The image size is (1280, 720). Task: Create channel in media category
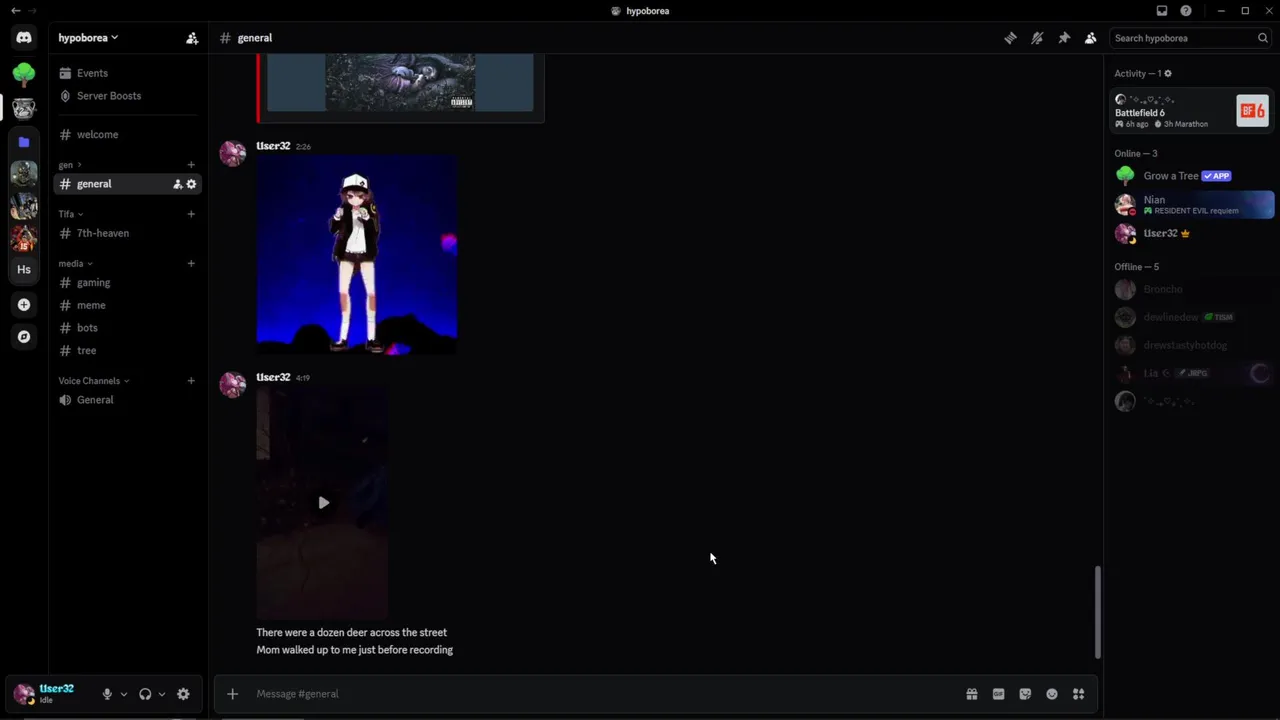click(191, 264)
